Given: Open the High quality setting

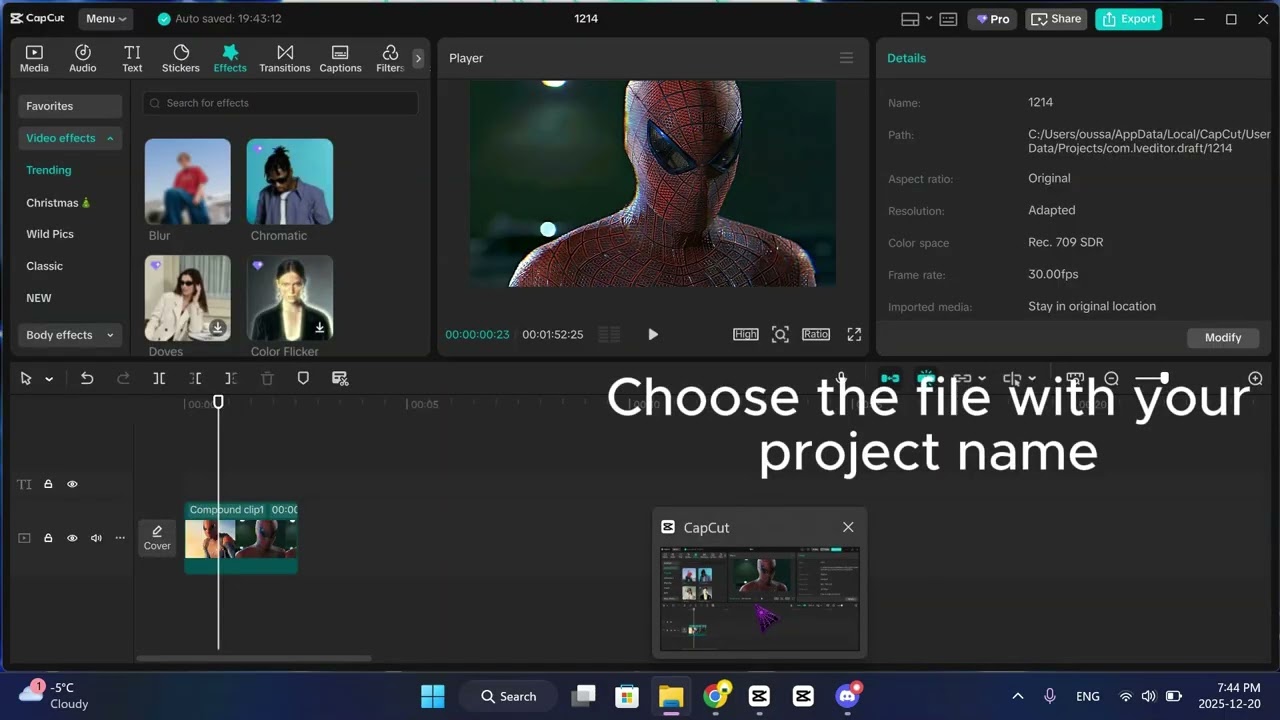Looking at the screenshot, I should [746, 335].
